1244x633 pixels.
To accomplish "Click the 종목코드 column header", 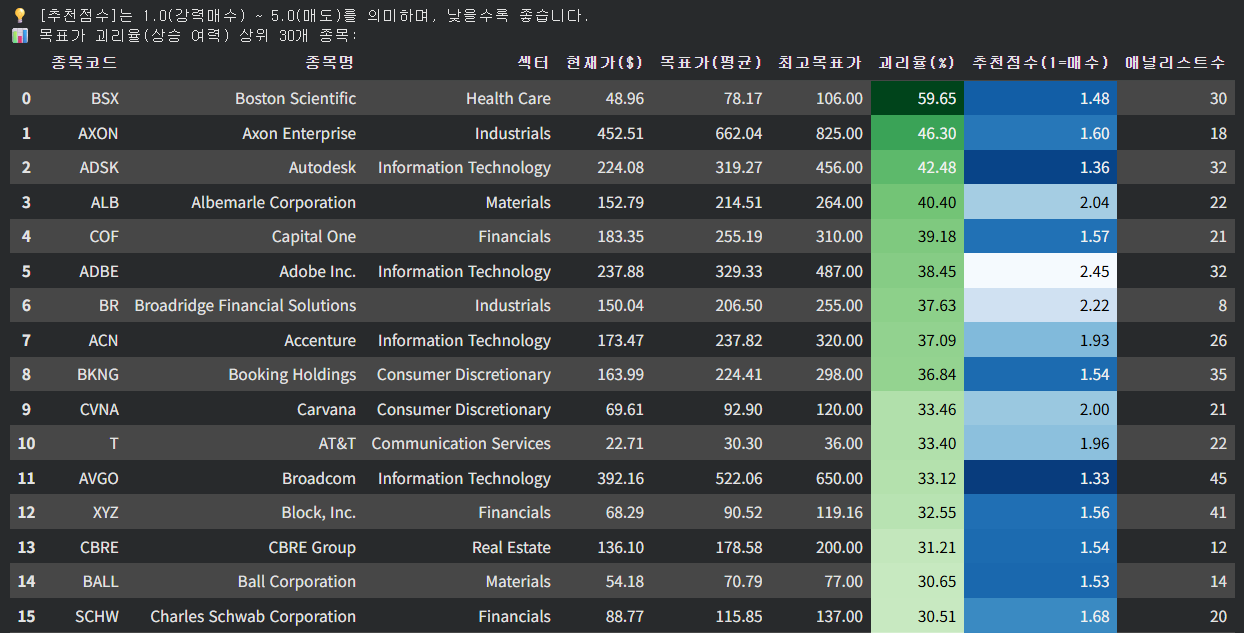I will coord(84,63).
